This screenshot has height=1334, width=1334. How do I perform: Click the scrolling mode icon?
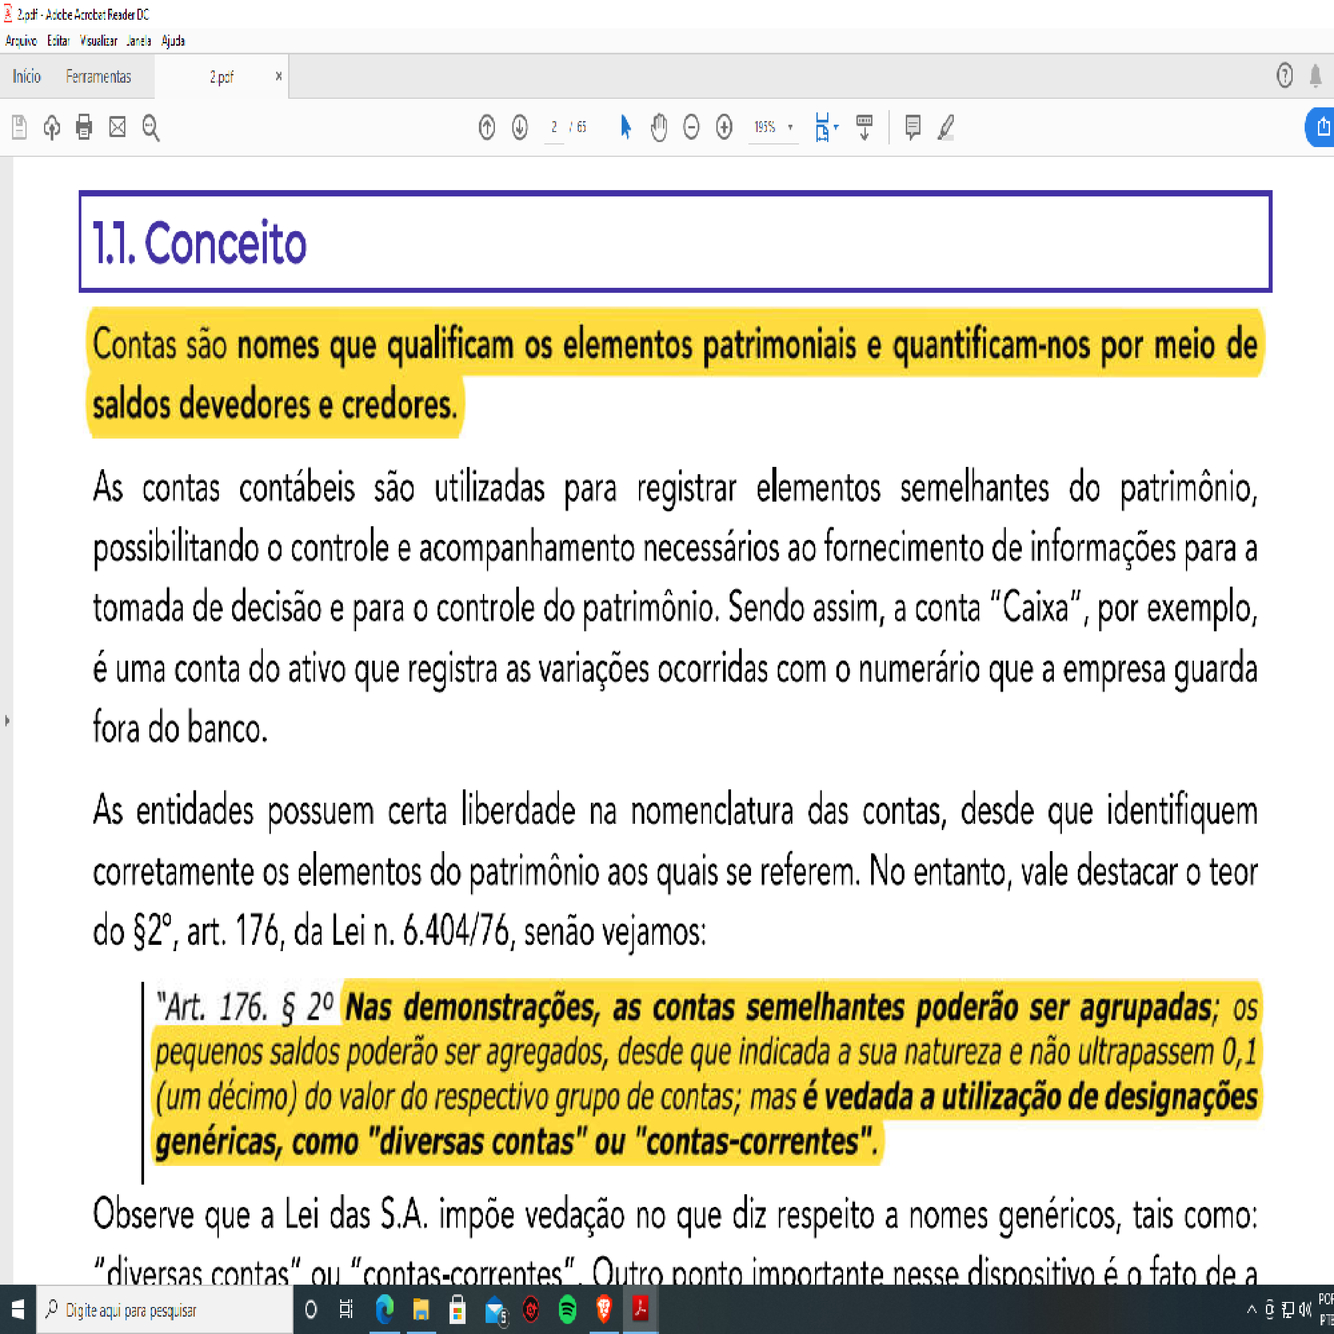click(x=865, y=127)
